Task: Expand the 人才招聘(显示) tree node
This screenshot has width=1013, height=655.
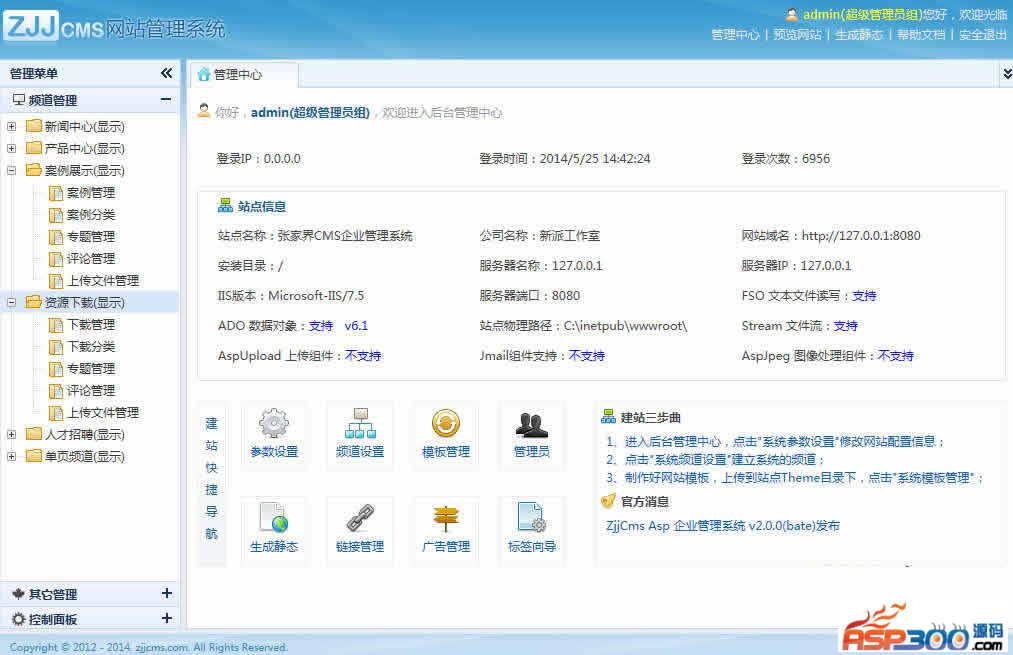Action: pos(12,435)
